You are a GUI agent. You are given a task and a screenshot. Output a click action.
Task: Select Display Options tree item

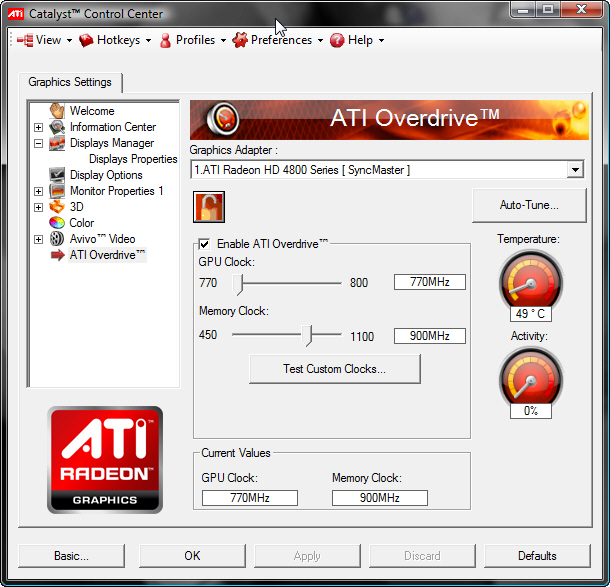tap(106, 175)
